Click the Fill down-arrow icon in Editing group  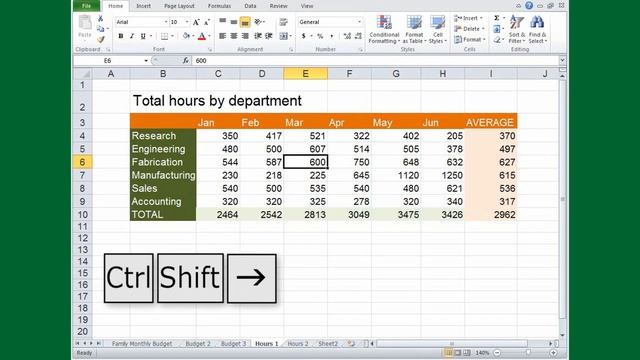(497, 29)
